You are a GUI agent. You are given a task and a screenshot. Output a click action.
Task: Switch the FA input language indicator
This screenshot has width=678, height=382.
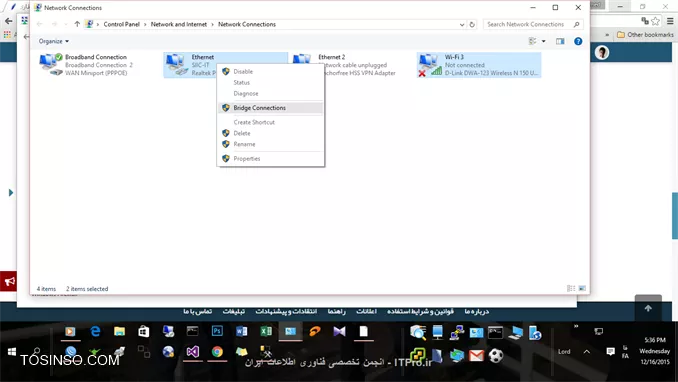point(625,352)
